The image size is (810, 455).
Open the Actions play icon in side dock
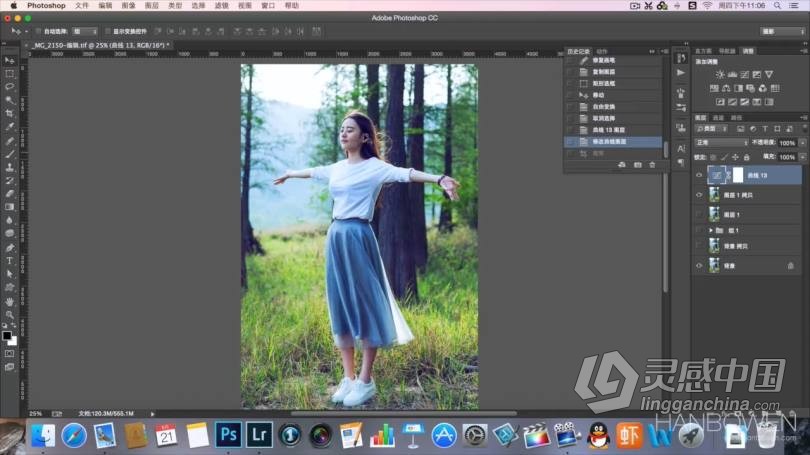click(x=681, y=73)
